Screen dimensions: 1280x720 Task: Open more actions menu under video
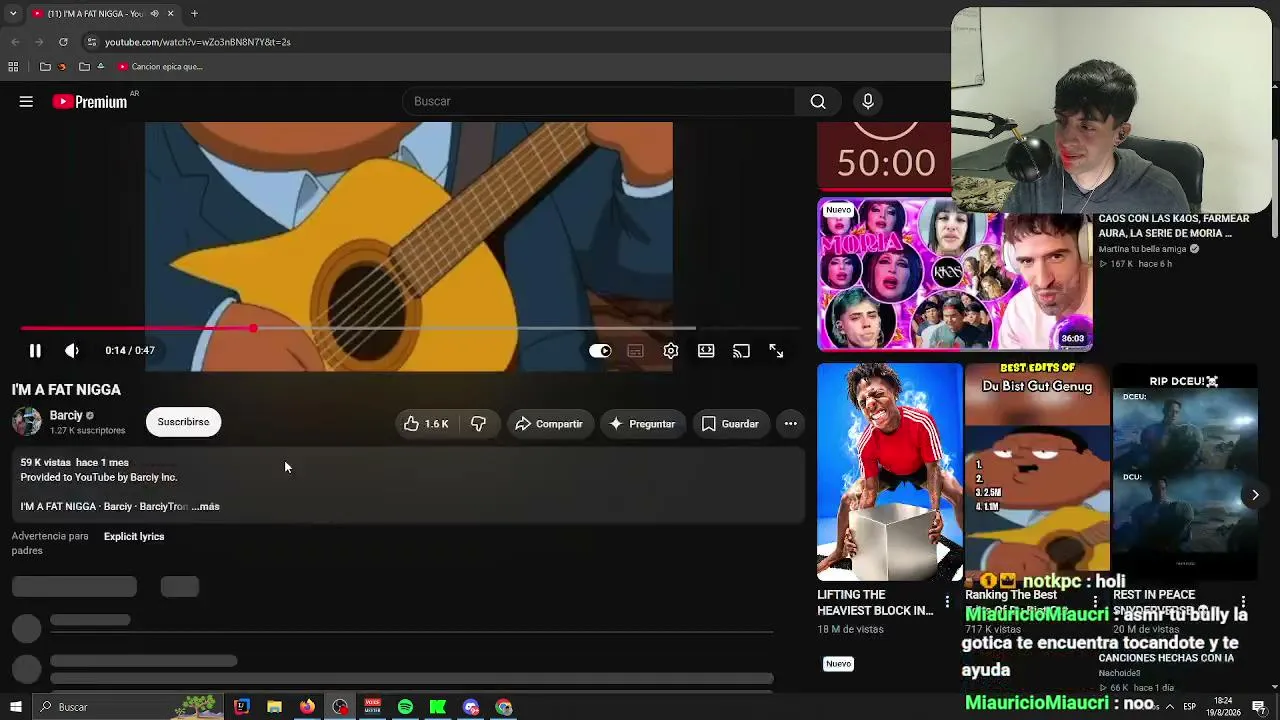point(790,424)
